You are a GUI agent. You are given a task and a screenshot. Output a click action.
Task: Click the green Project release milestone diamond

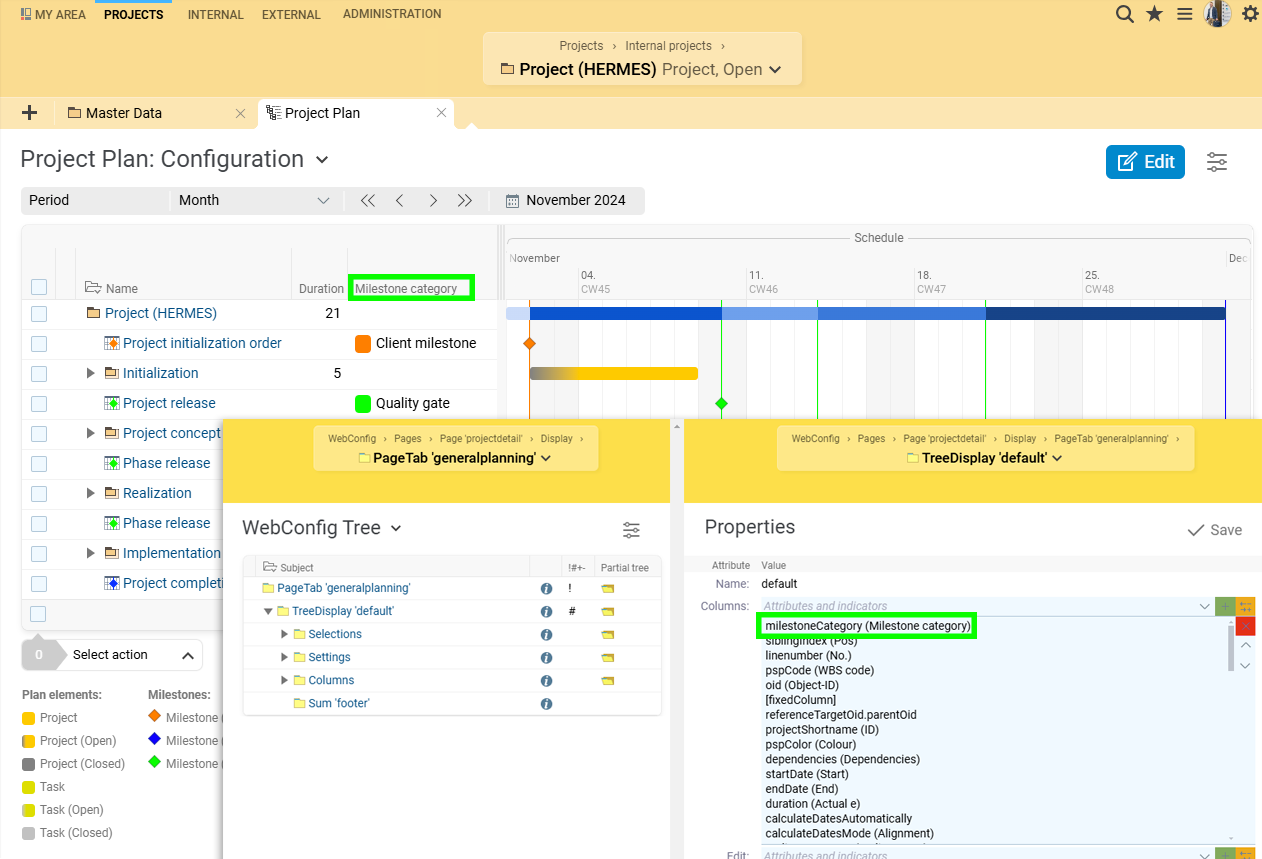[x=721, y=403]
